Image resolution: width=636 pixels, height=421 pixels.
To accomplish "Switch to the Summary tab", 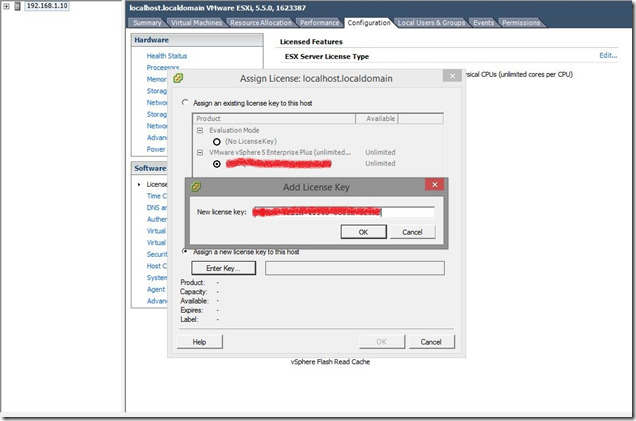I will click(x=147, y=23).
